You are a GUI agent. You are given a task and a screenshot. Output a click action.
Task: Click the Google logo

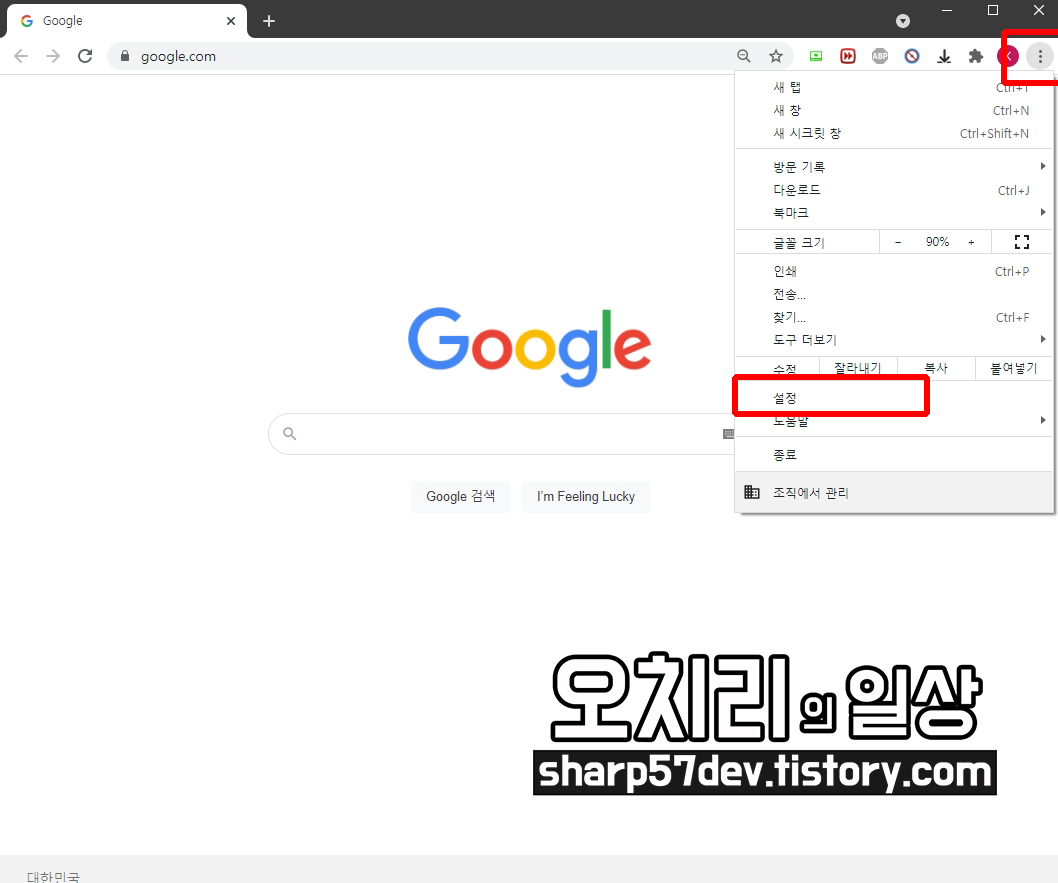(x=530, y=347)
